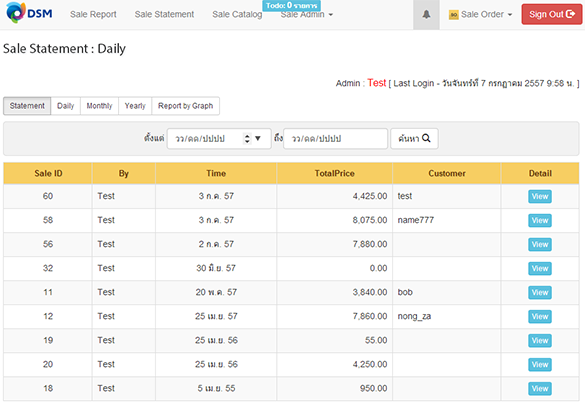Click the 7,880.00 total price cell
This screenshot has height=406, width=585.
pos(335,244)
